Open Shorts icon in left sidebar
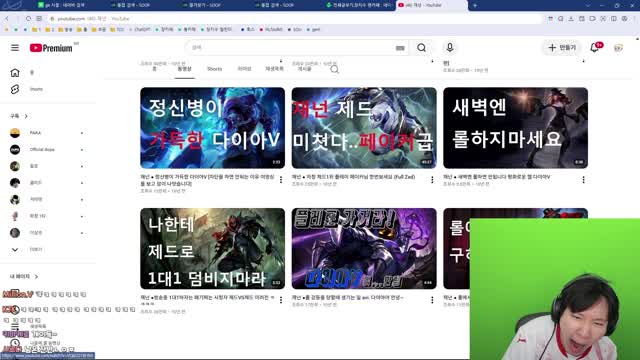This screenshot has width=640, height=360. coord(15,89)
